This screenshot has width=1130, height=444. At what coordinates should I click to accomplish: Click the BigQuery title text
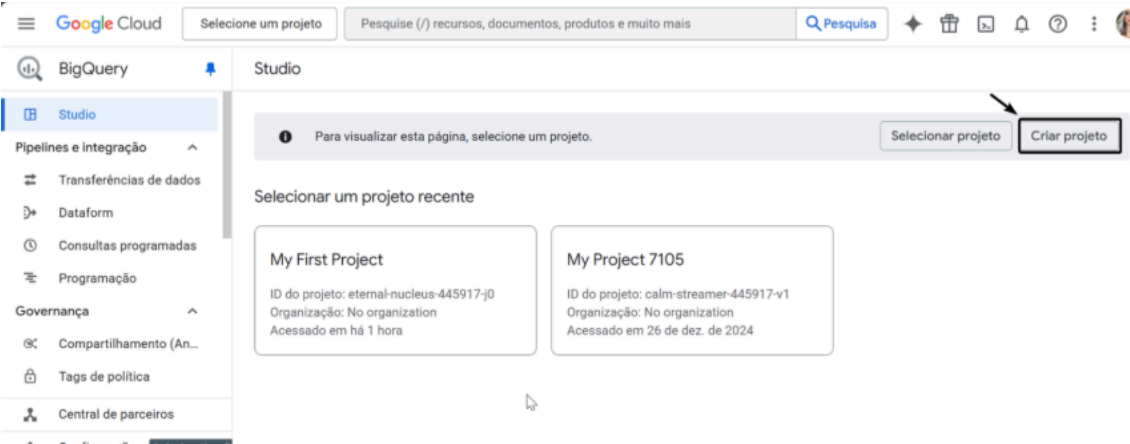pyautogui.click(x=93, y=69)
